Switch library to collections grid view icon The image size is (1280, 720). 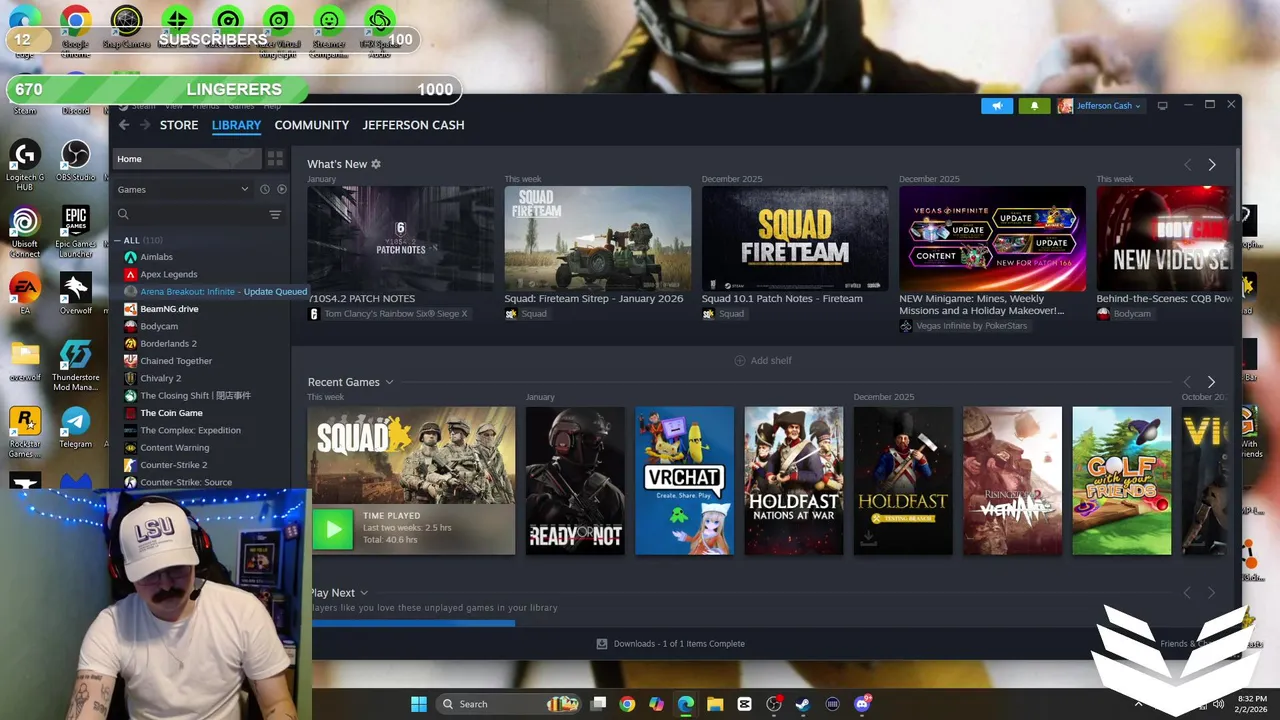click(x=275, y=159)
